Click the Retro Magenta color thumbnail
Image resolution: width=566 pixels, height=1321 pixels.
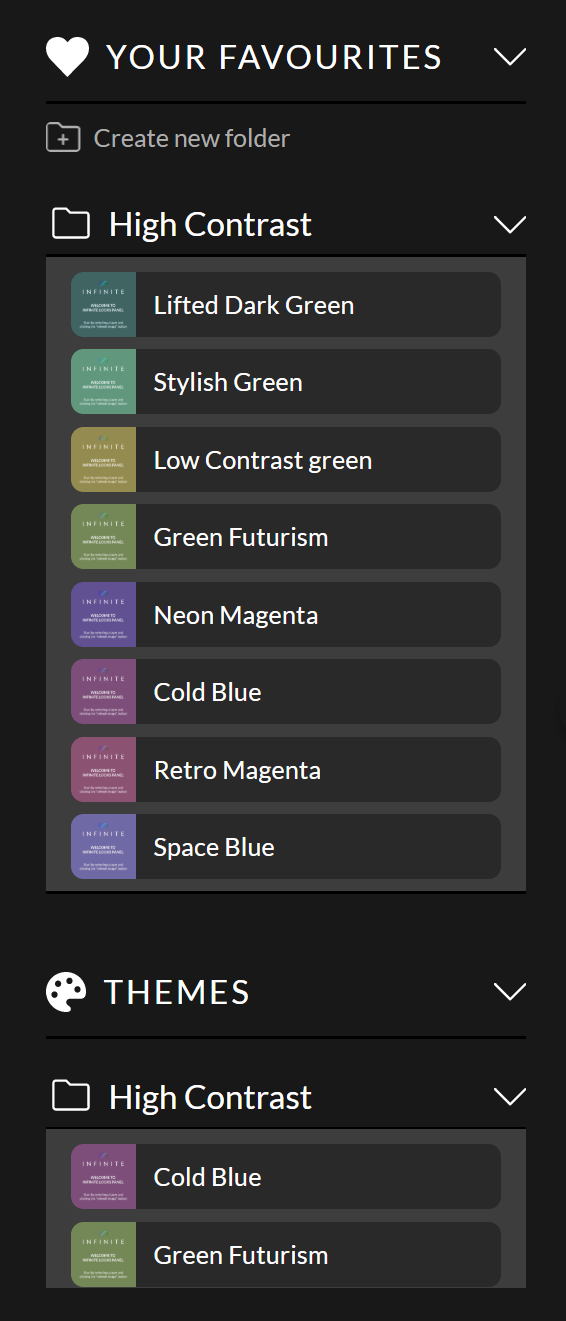click(x=104, y=770)
